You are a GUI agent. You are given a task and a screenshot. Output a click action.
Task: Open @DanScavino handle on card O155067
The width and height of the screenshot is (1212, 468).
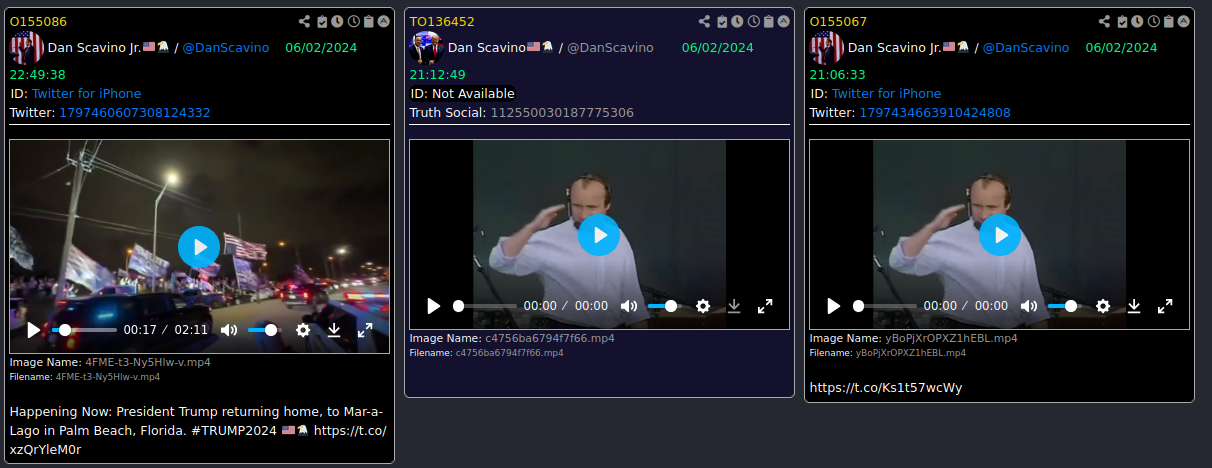(x=1026, y=48)
